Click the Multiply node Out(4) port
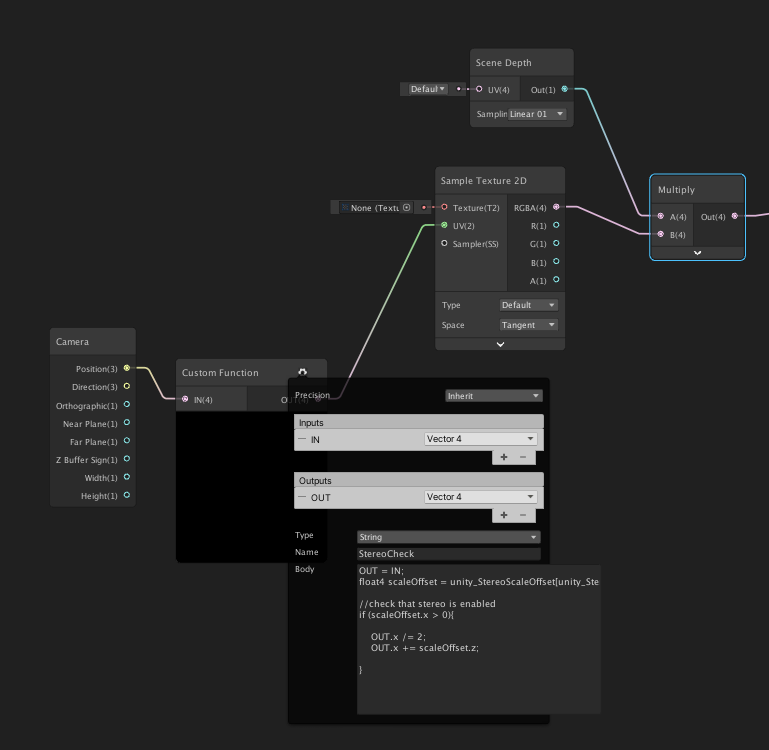 point(735,216)
